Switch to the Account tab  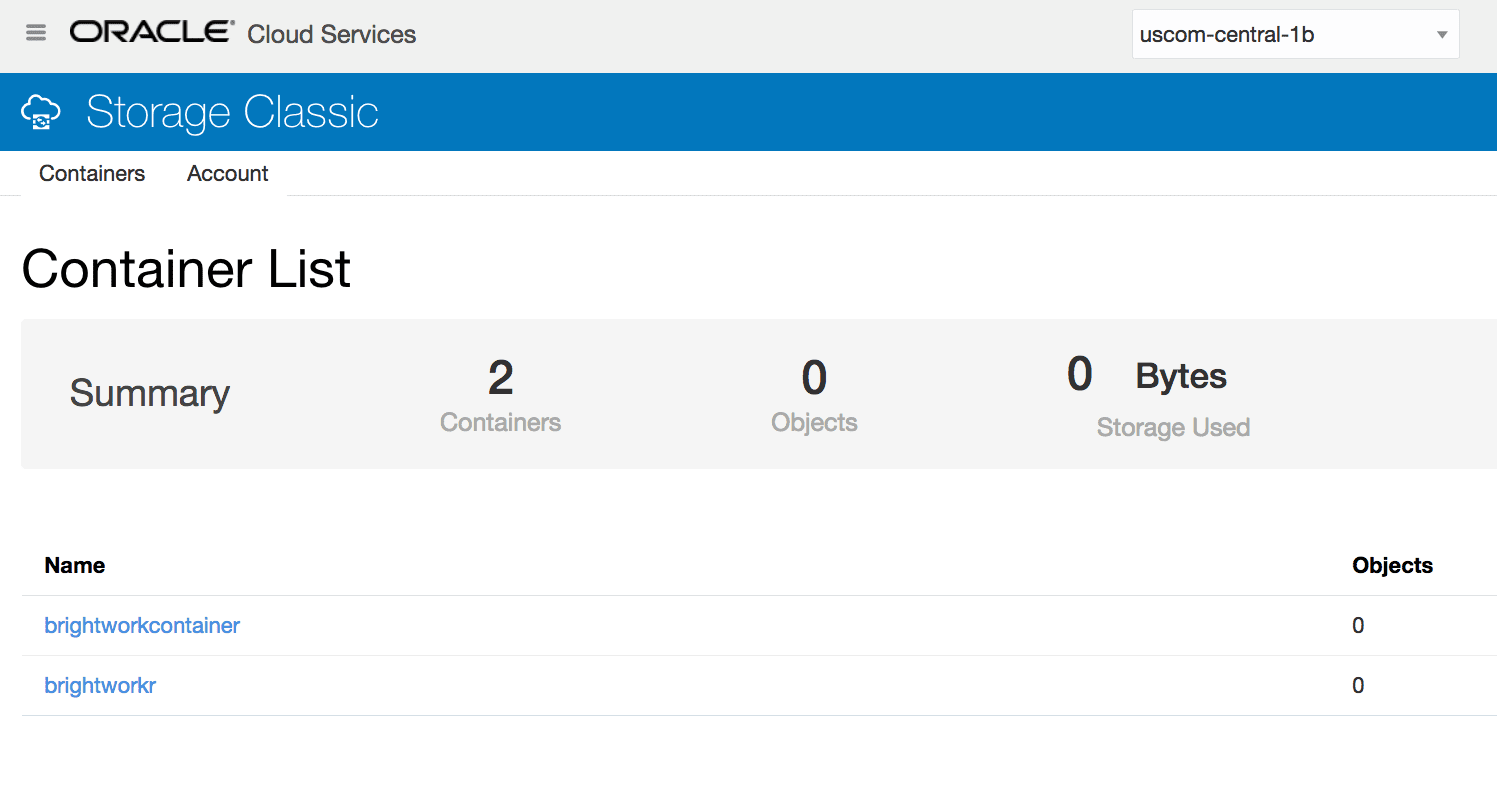pos(228,173)
